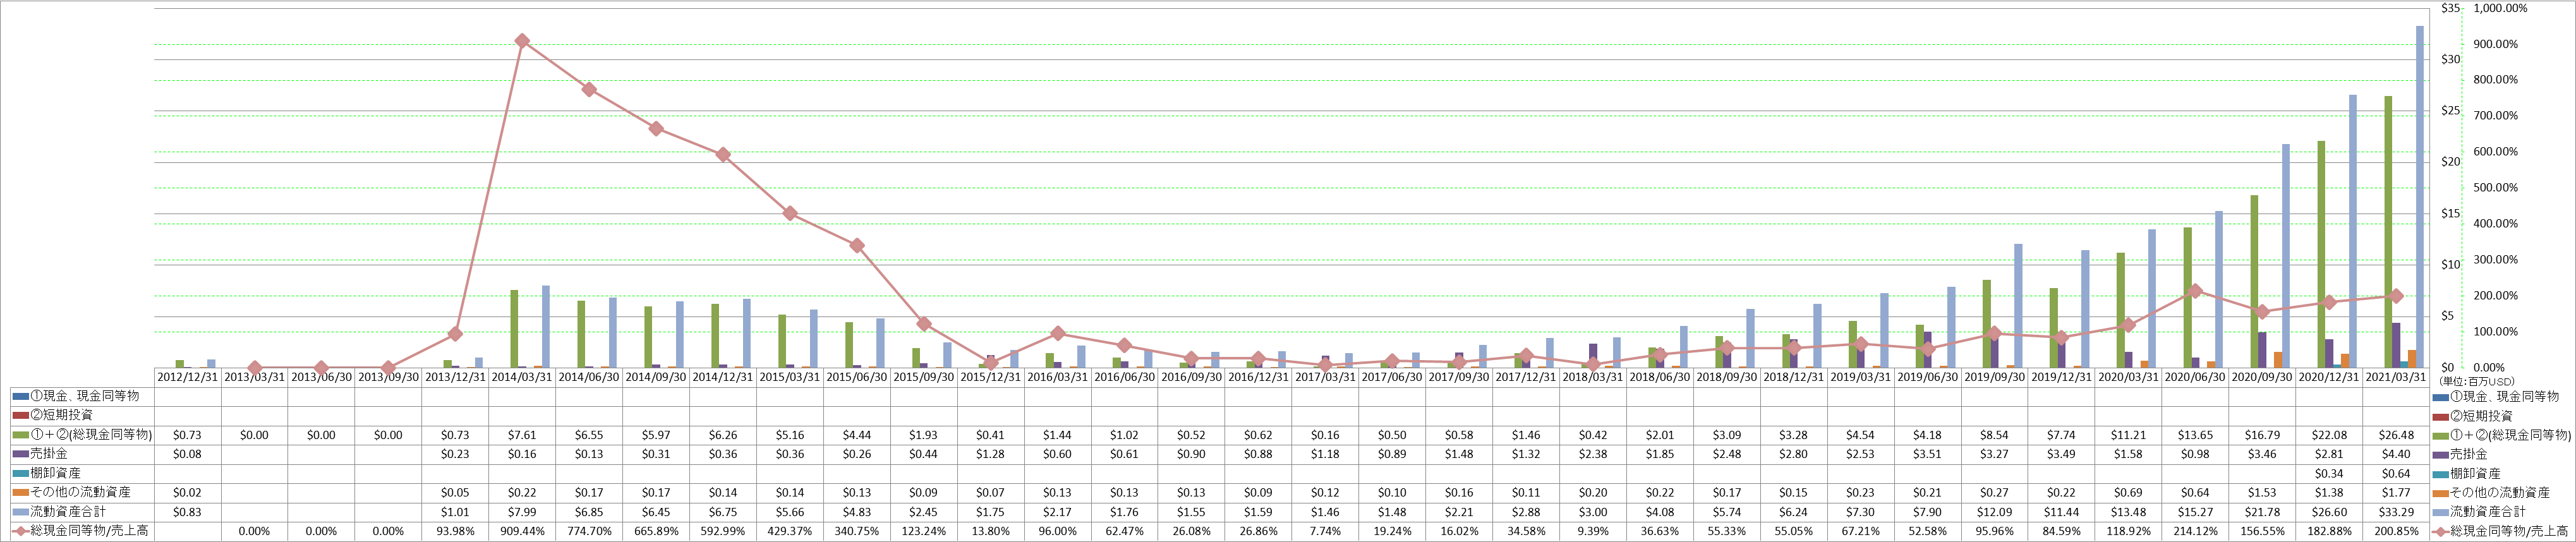Select the $0.34 inventory cell under 2020/12/31
The width and height of the screenshot is (2576, 542).
coord(2329,474)
